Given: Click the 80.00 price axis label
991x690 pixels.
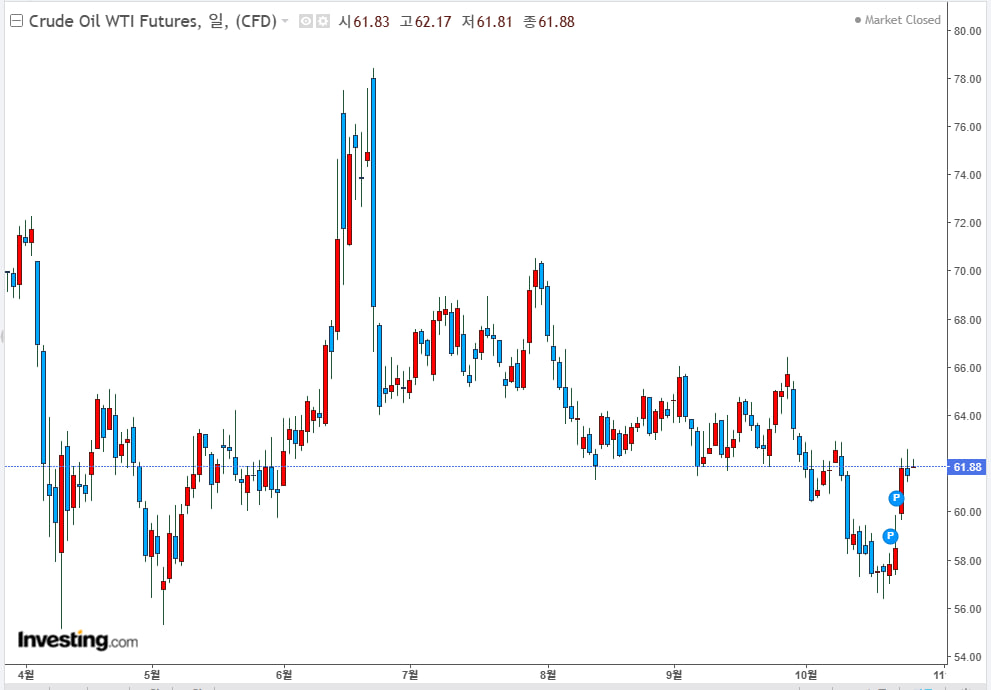Looking at the screenshot, I should 966,31.
